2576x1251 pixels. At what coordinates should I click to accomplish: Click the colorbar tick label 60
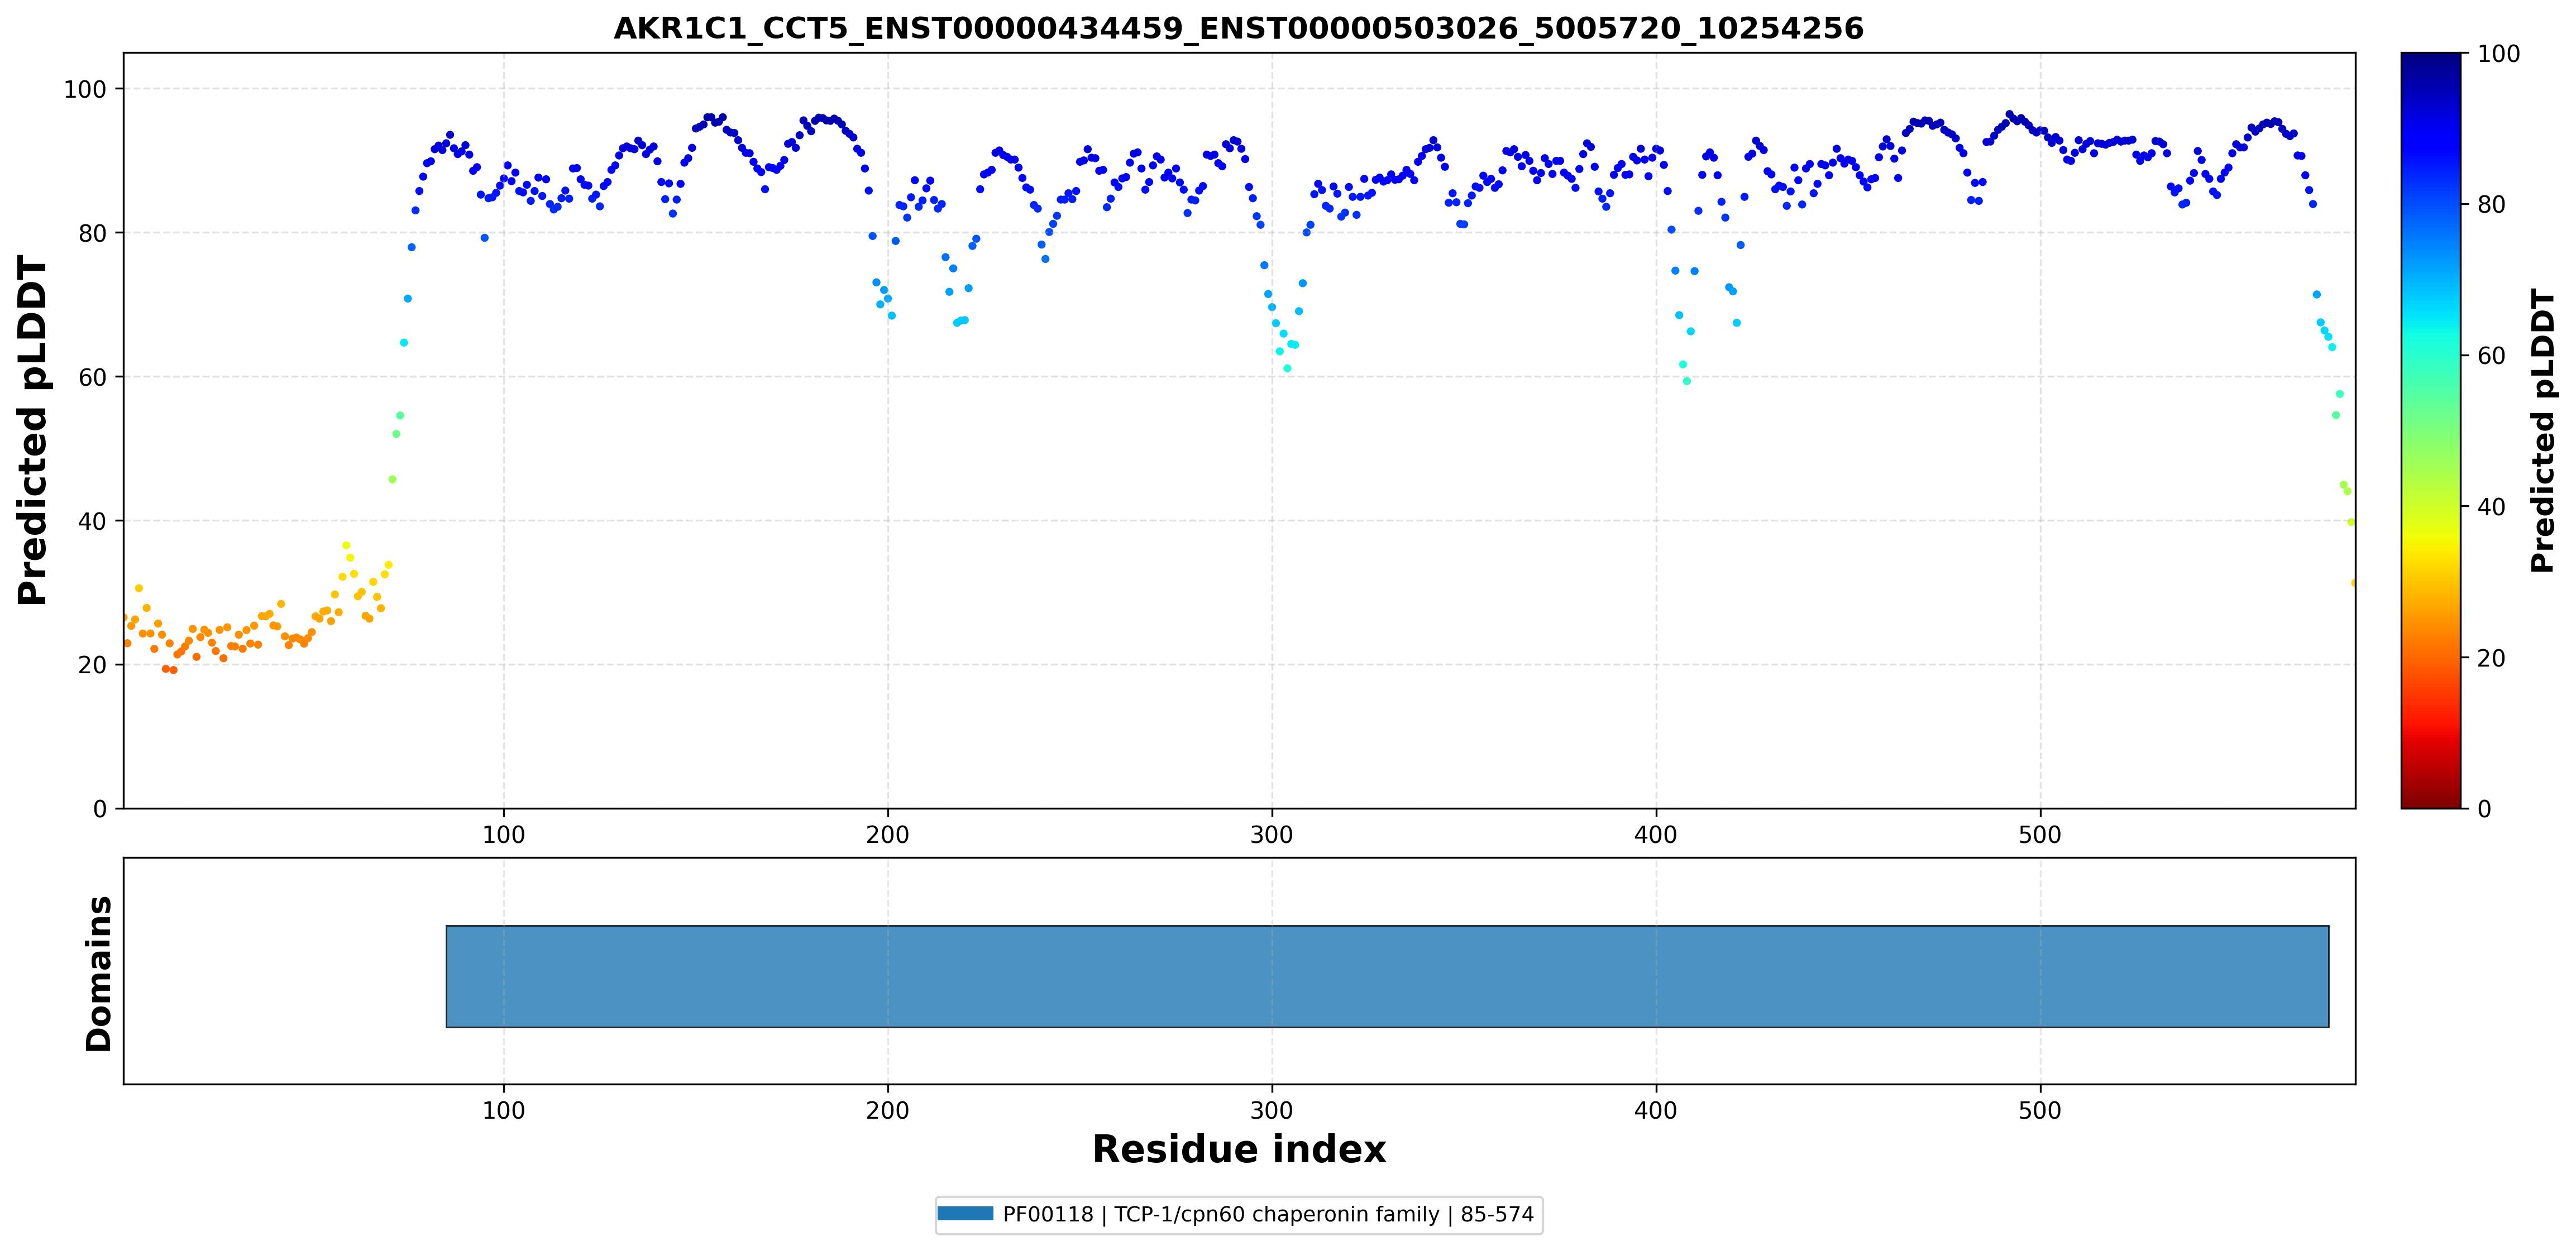click(x=2490, y=356)
